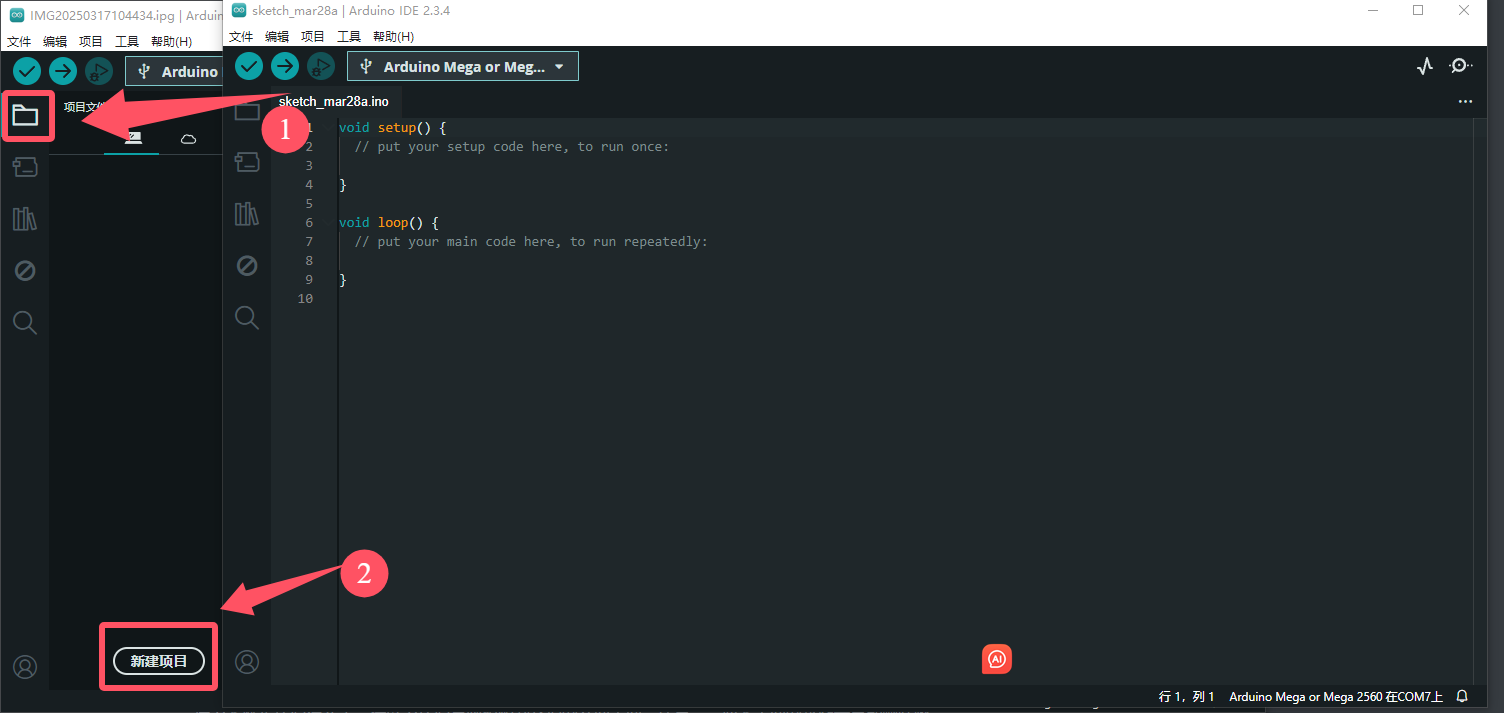Click 行 1, 列 1 cursor position indicator
1504x713 pixels.
1186,696
